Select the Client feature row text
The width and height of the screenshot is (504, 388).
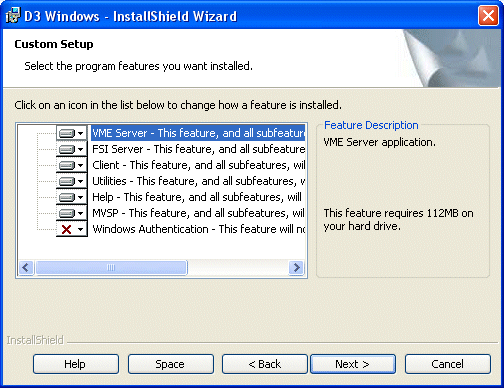click(198, 165)
